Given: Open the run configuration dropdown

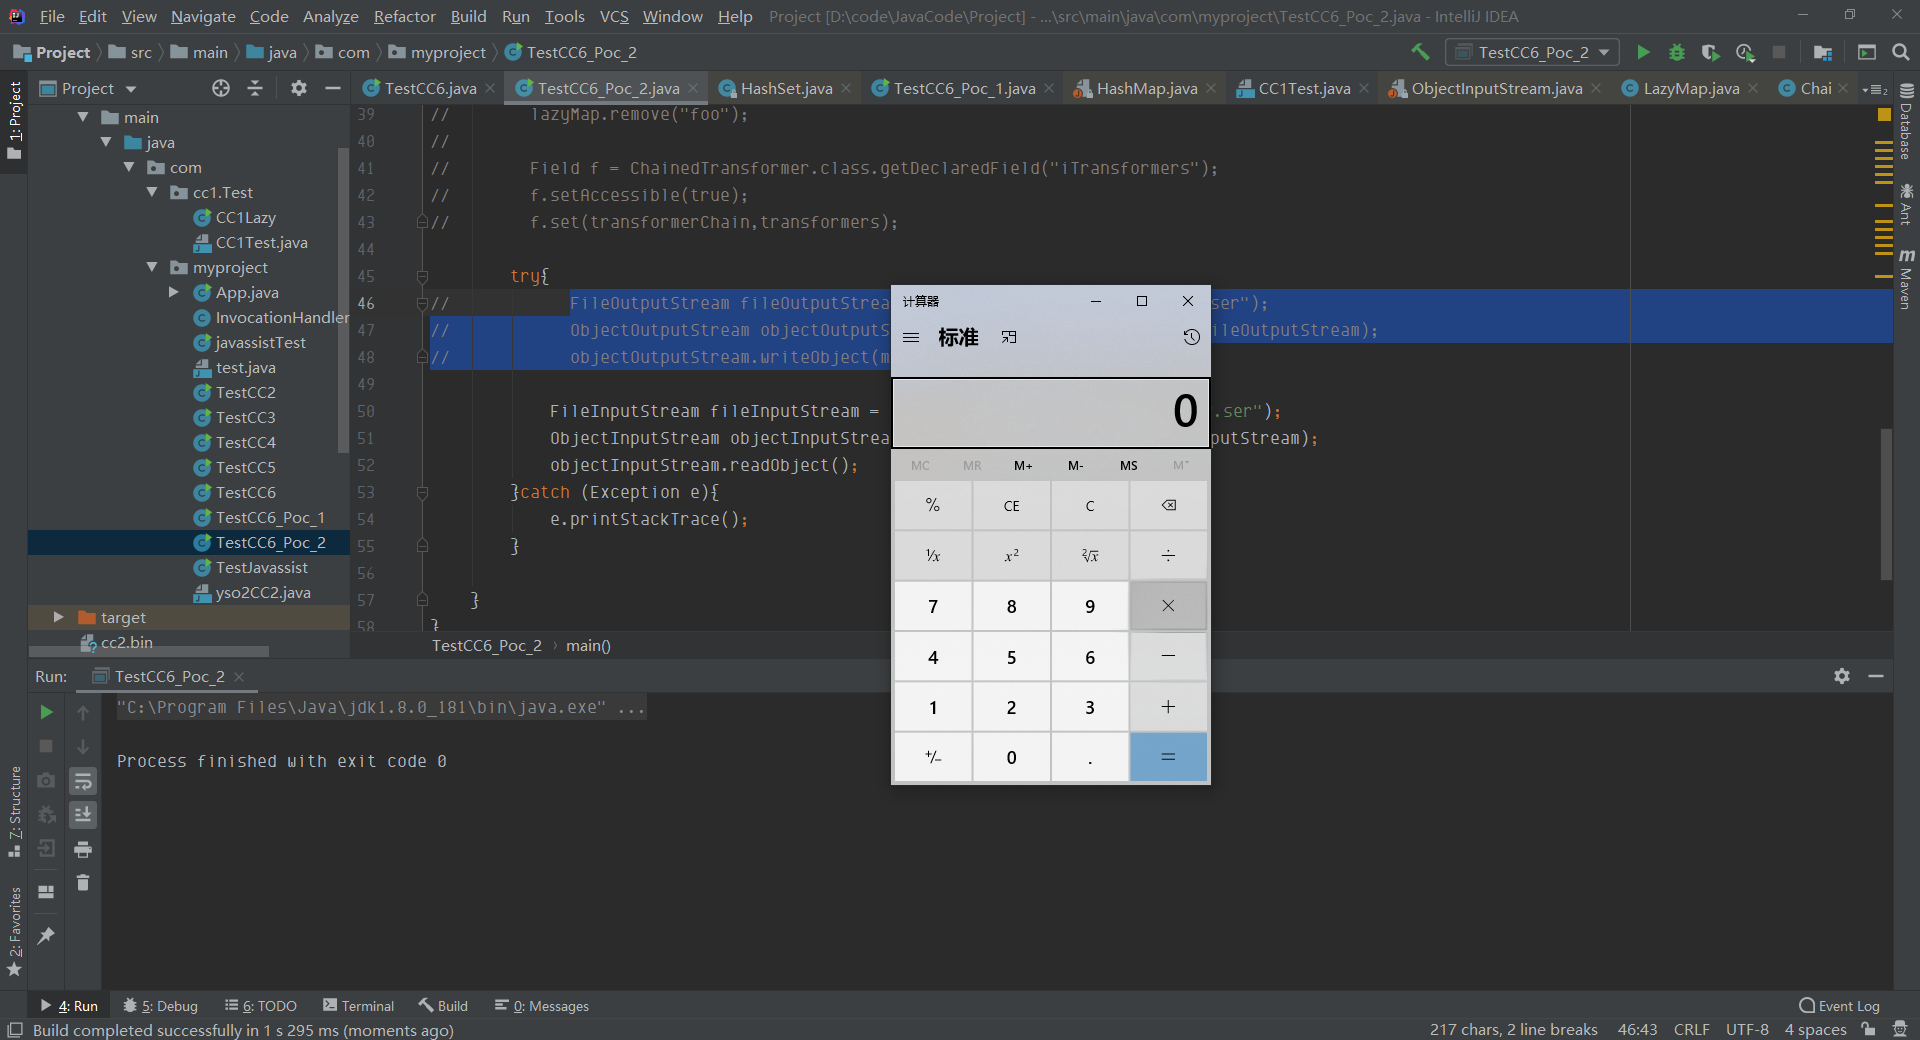Looking at the screenshot, I should pyautogui.click(x=1533, y=52).
